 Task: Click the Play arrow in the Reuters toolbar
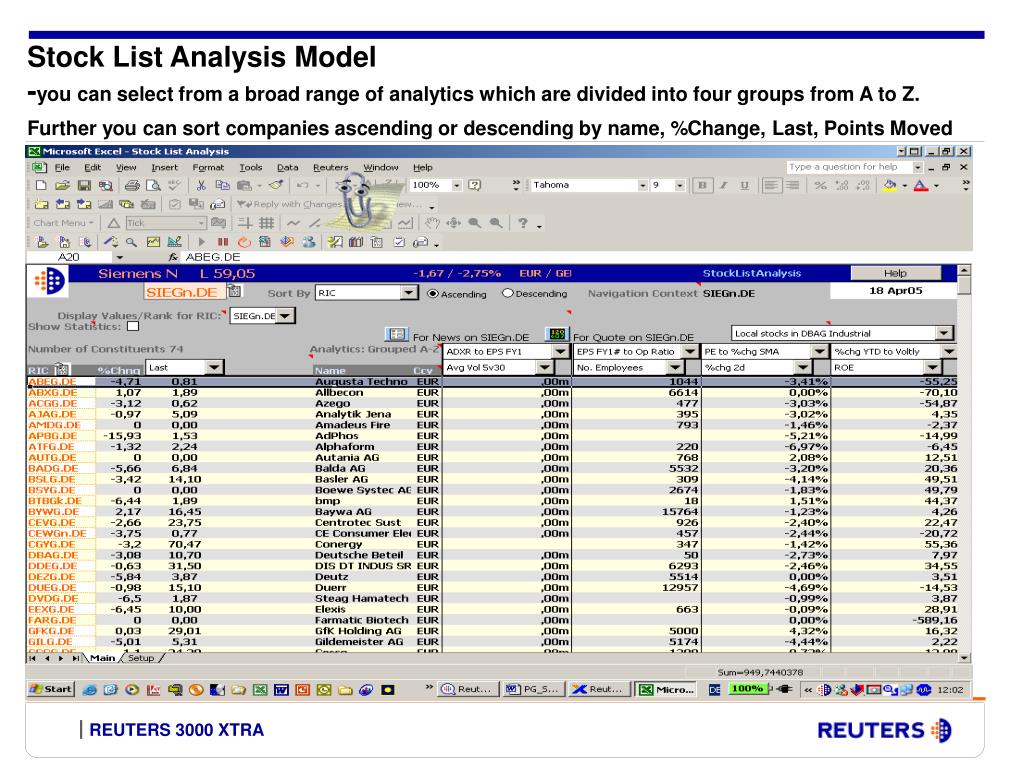[202, 242]
